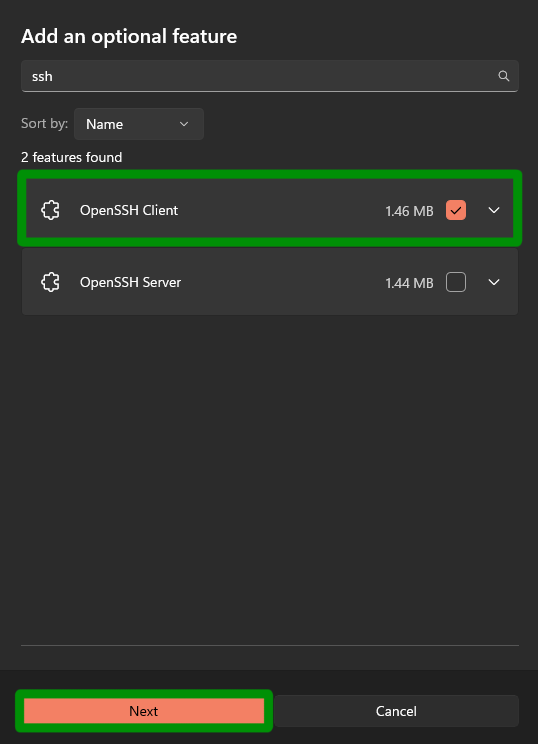Select the OpenSSH Client label

pos(129,210)
